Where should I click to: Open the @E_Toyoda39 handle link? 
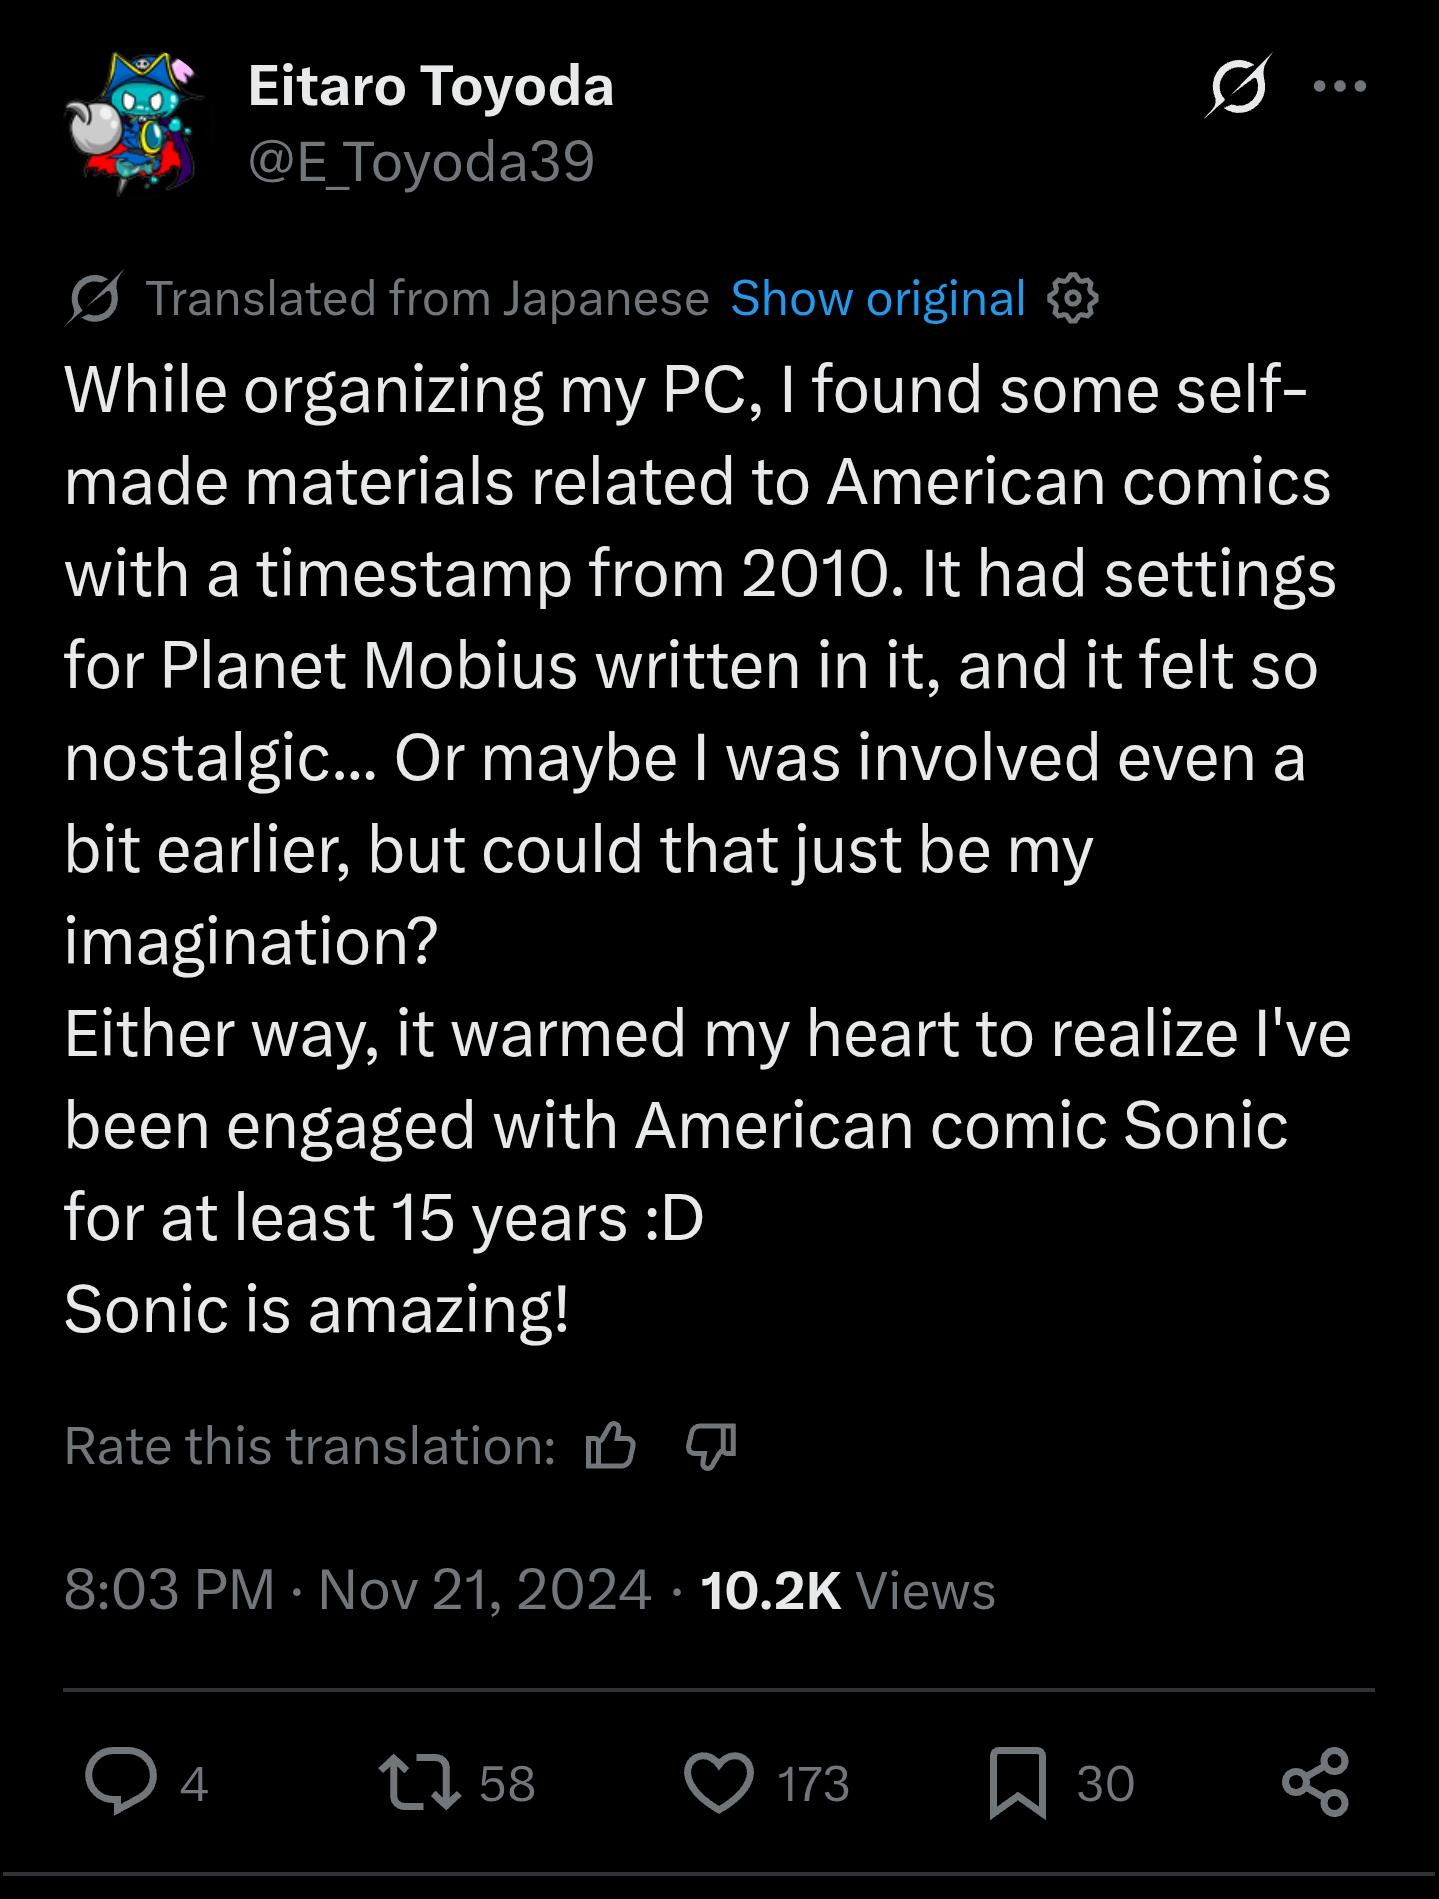tap(421, 162)
